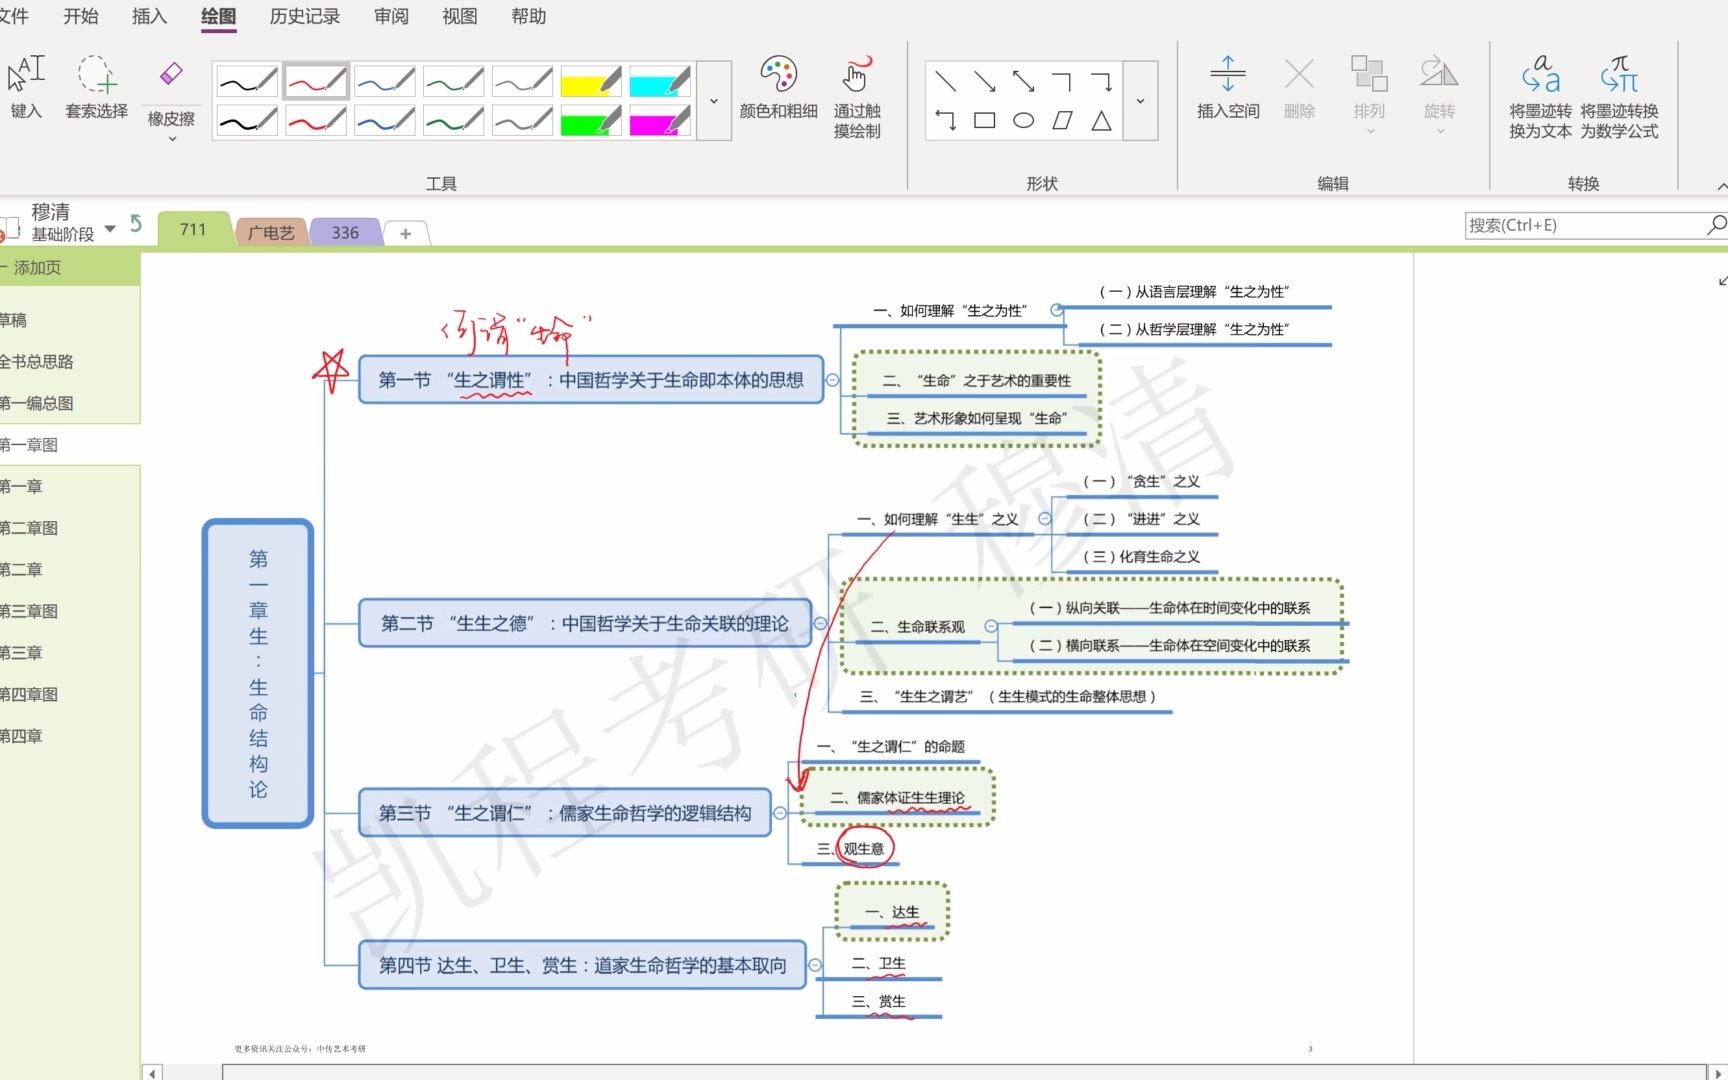Open page 第三章图

(x=68, y=611)
